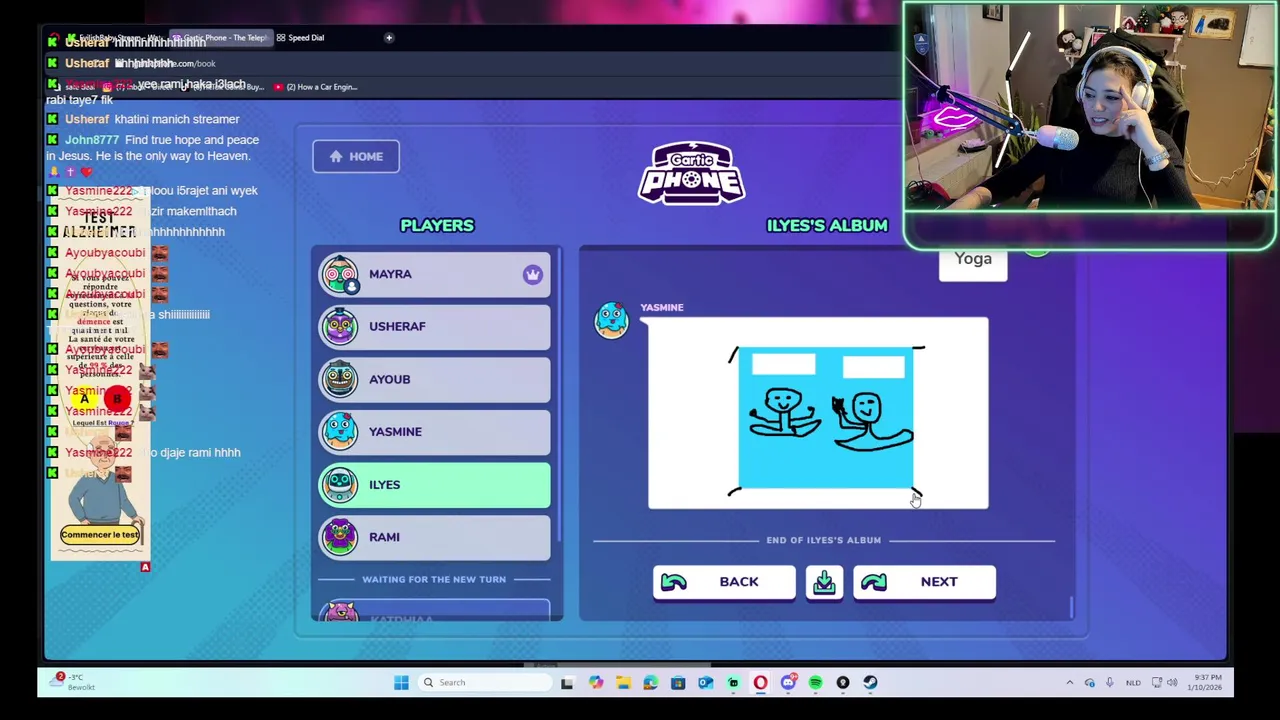This screenshot has width=1280, height=720.
Task: Click the Yoga prompt bubble
Action: pyautogui.click(x=973, y=259)
